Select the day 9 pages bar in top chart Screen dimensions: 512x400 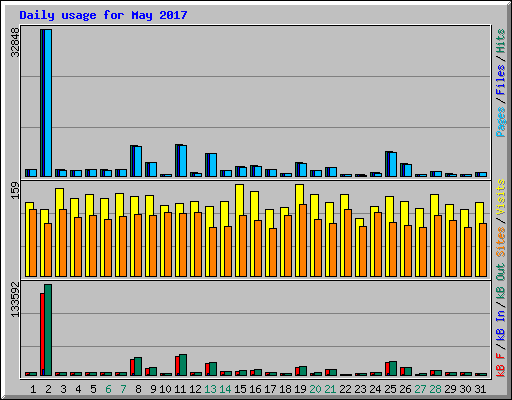click(153, 169)
